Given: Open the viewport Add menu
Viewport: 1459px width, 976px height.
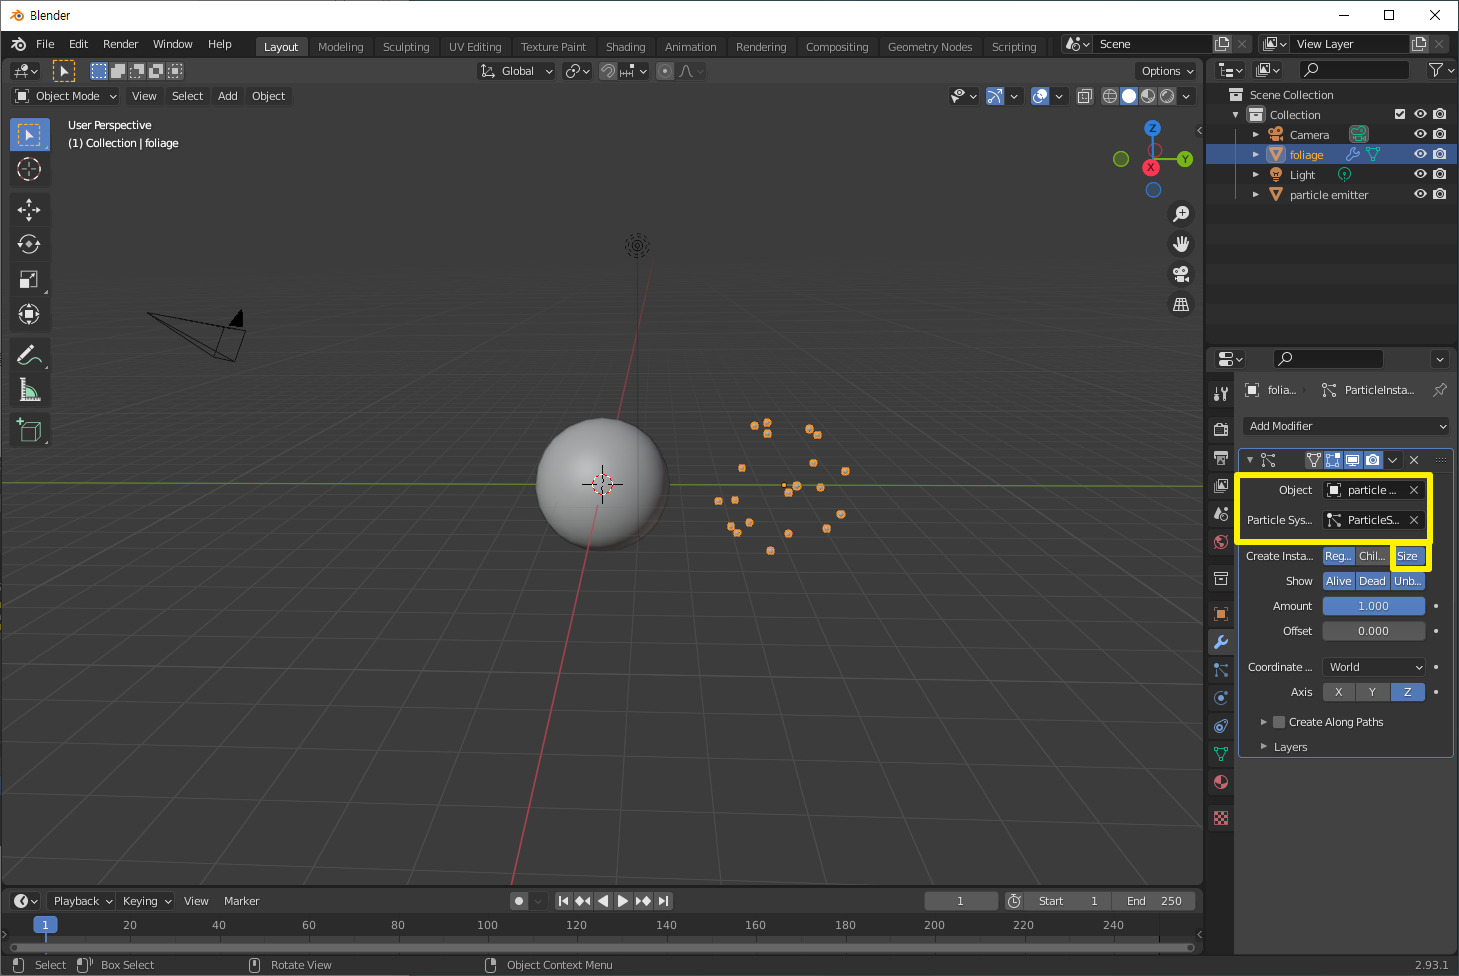Looking at the screenshot, I should [228, 96].
